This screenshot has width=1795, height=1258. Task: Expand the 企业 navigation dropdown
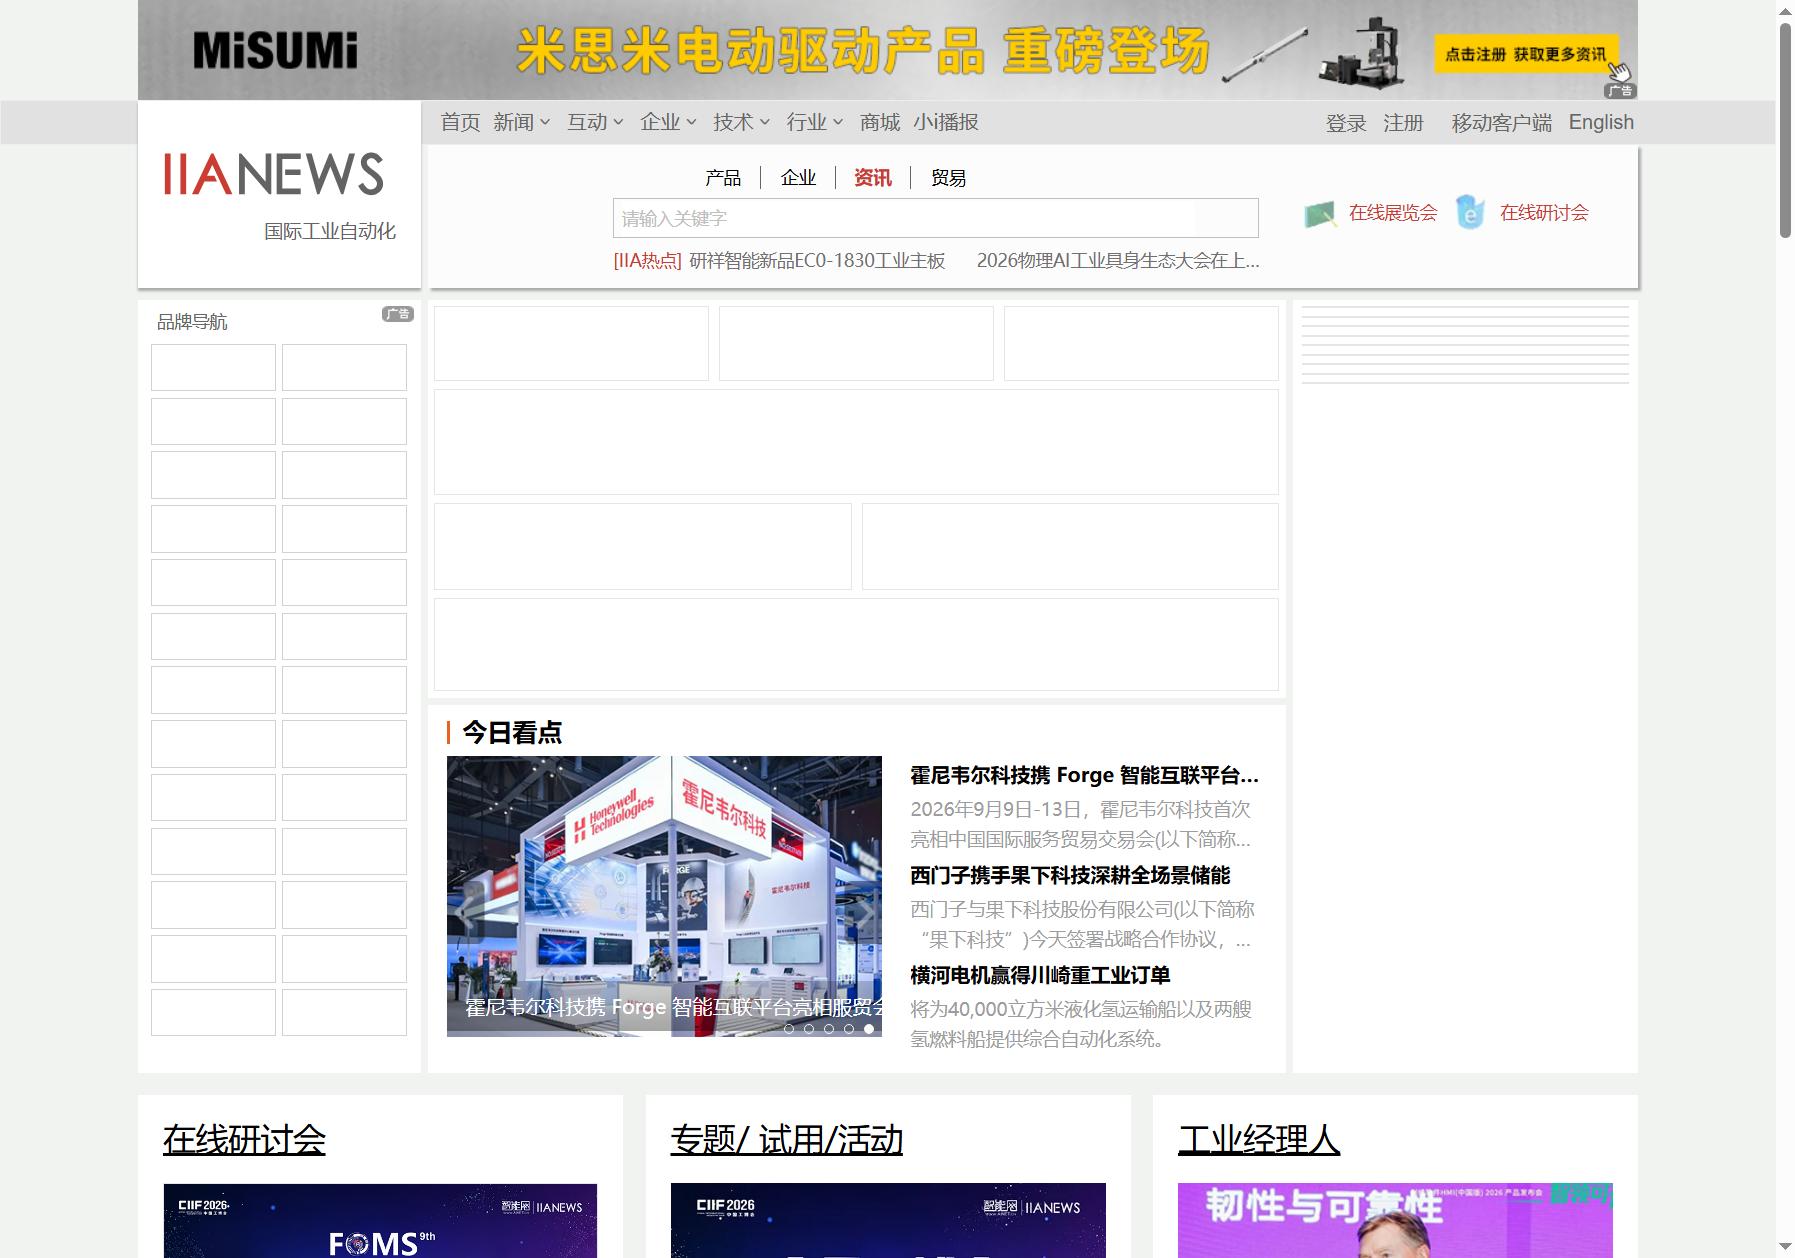pyautogui.click(x=668, y=122)
